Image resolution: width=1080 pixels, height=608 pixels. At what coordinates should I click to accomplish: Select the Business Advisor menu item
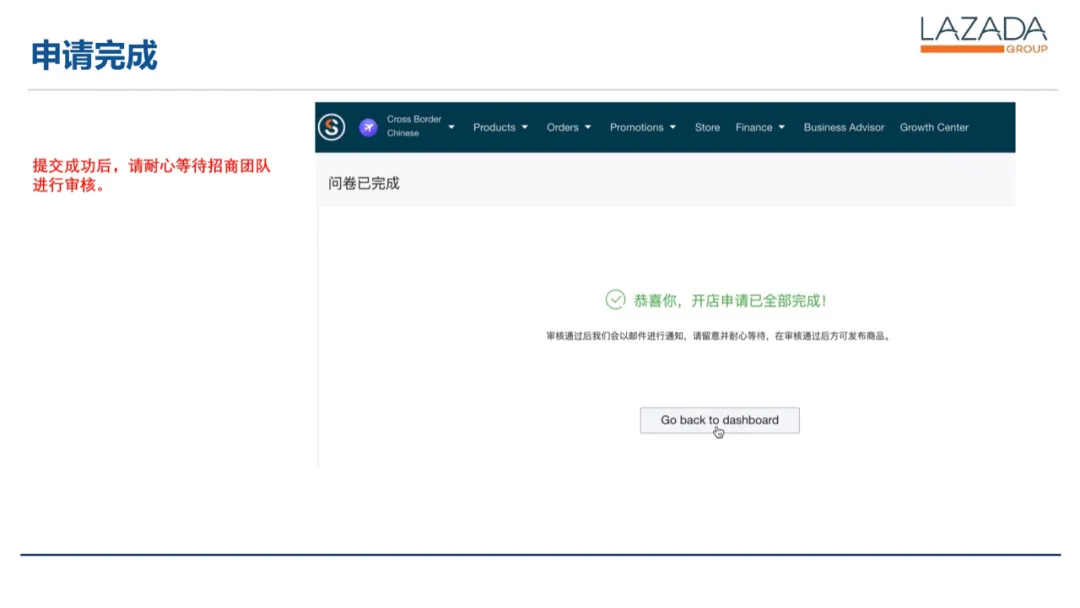click(843, 127)
